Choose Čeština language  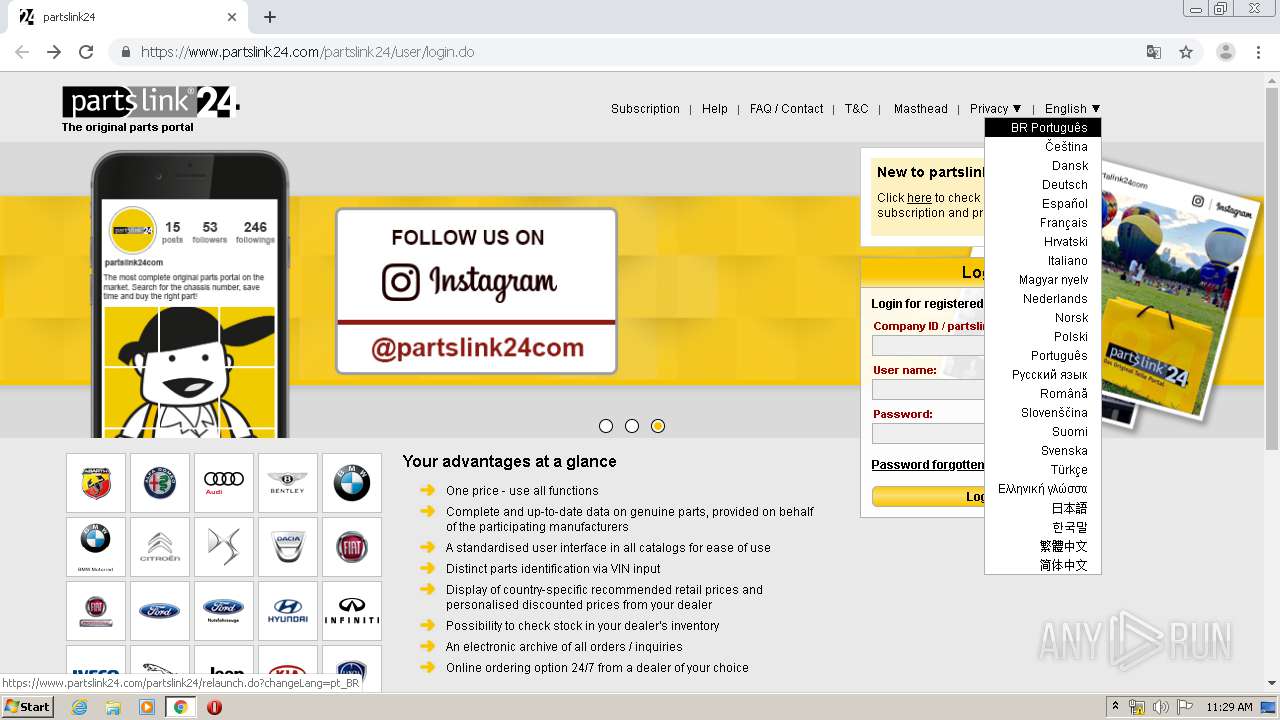[x=1043, y=147]
